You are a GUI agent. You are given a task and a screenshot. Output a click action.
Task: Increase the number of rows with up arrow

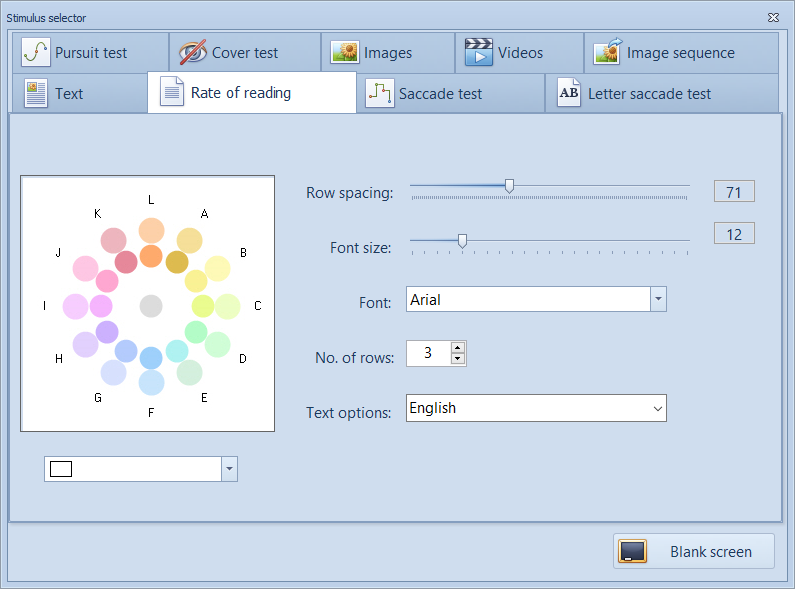point(458,348)
